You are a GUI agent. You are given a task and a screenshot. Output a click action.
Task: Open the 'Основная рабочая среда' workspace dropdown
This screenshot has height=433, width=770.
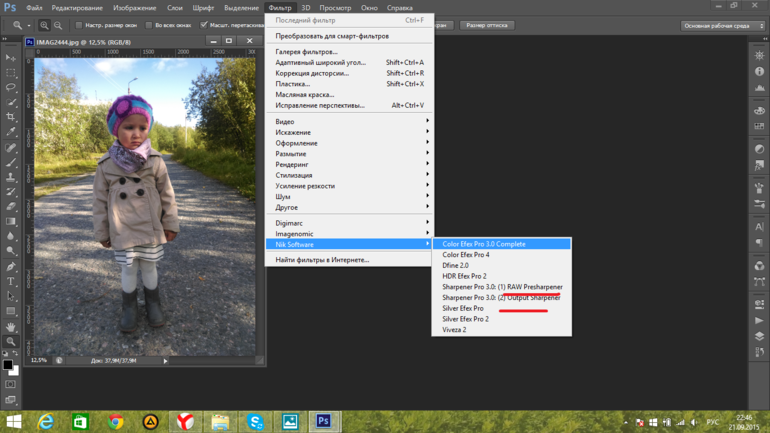pyautogui.click(x=715, y=25)
